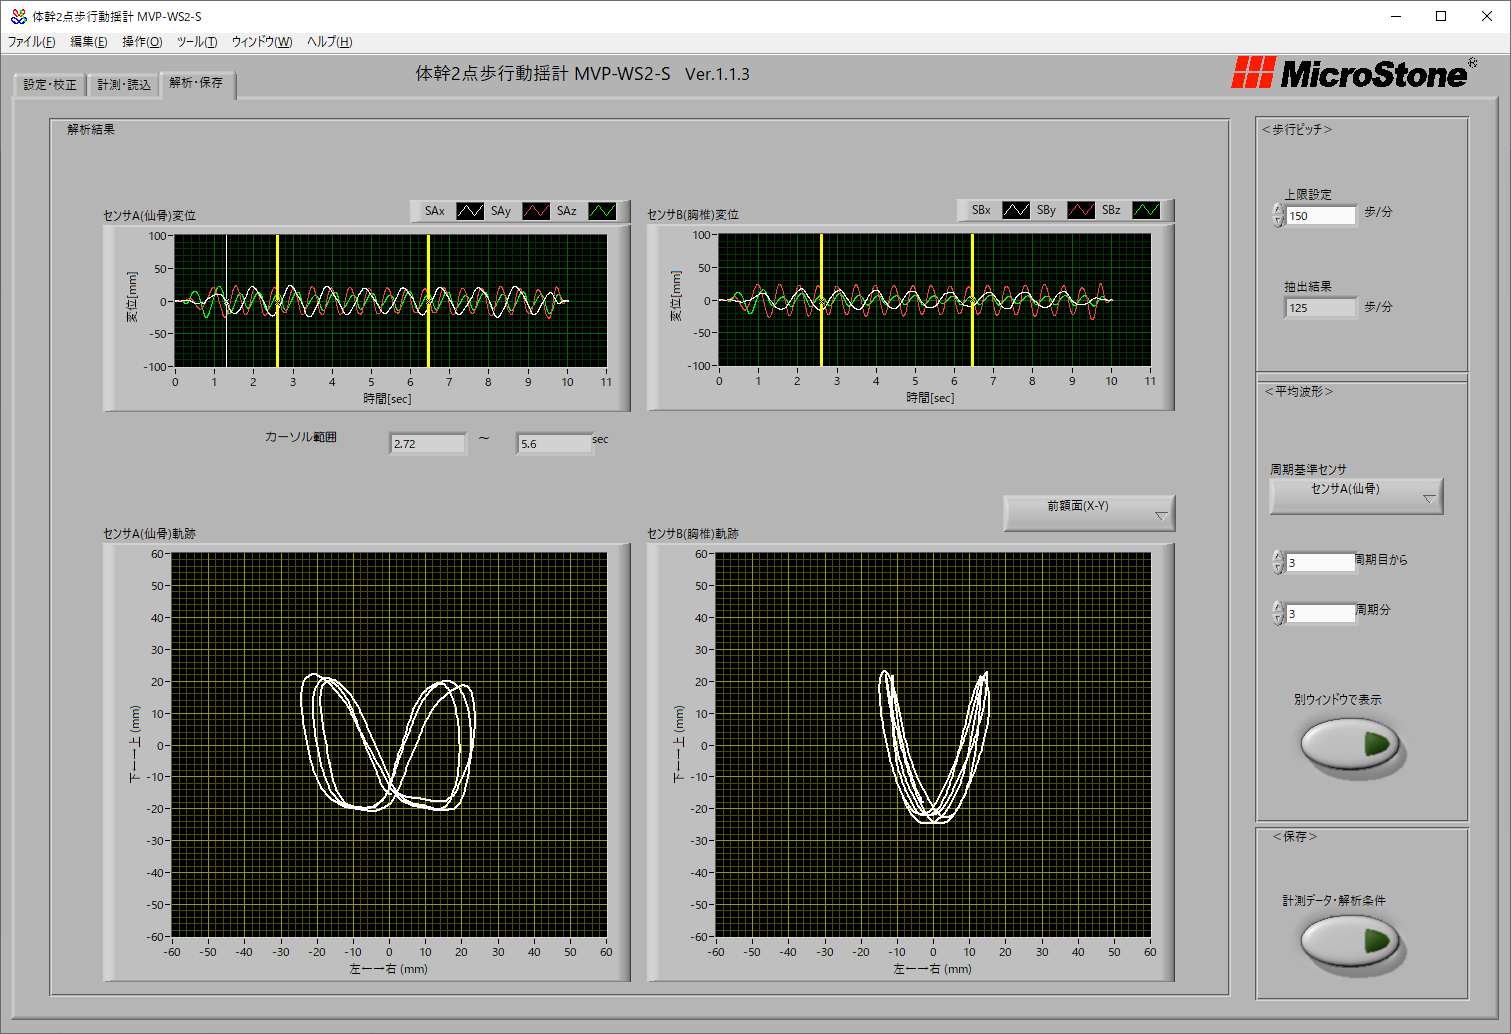Open the 操作(O) menu
Viewport: 1511px width, 1034px height.
tap(142, 42)
